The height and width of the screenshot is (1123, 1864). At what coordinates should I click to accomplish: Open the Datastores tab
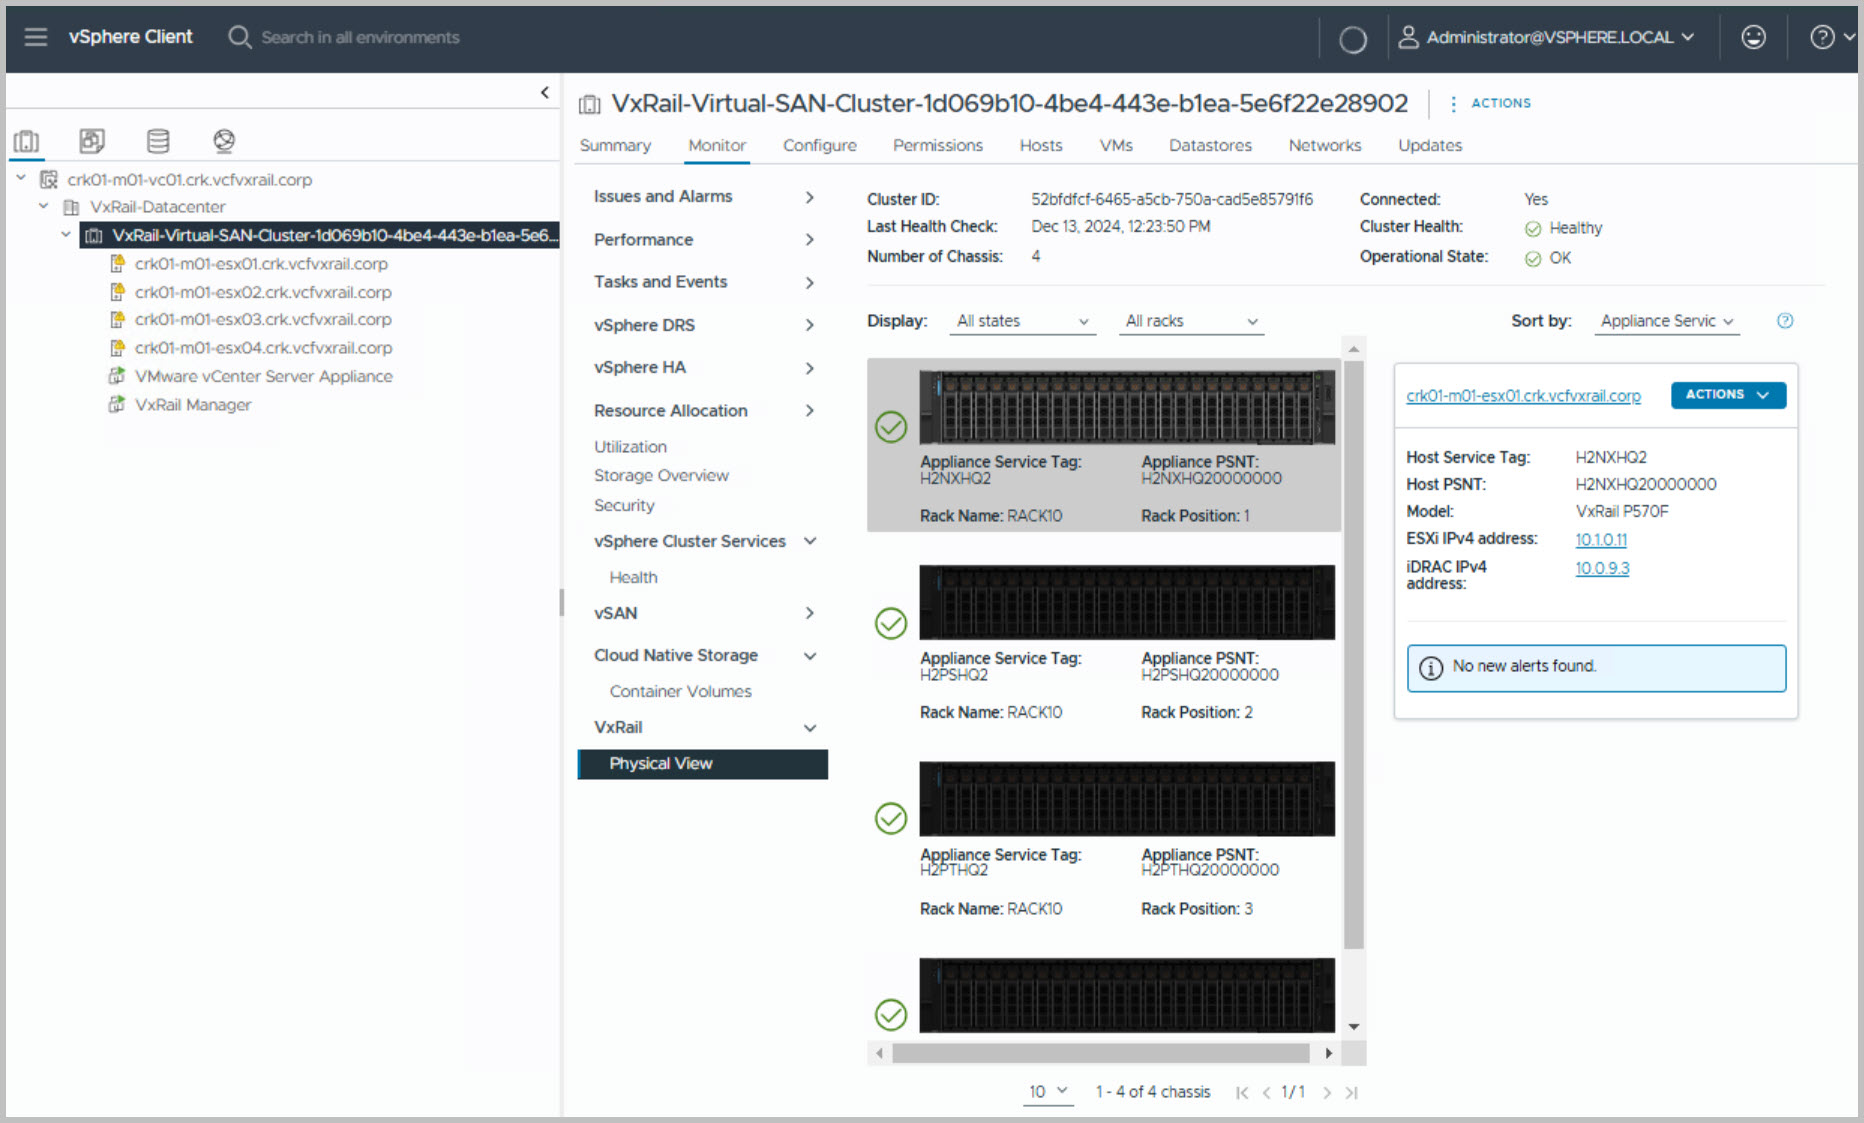pos(1210,145)
